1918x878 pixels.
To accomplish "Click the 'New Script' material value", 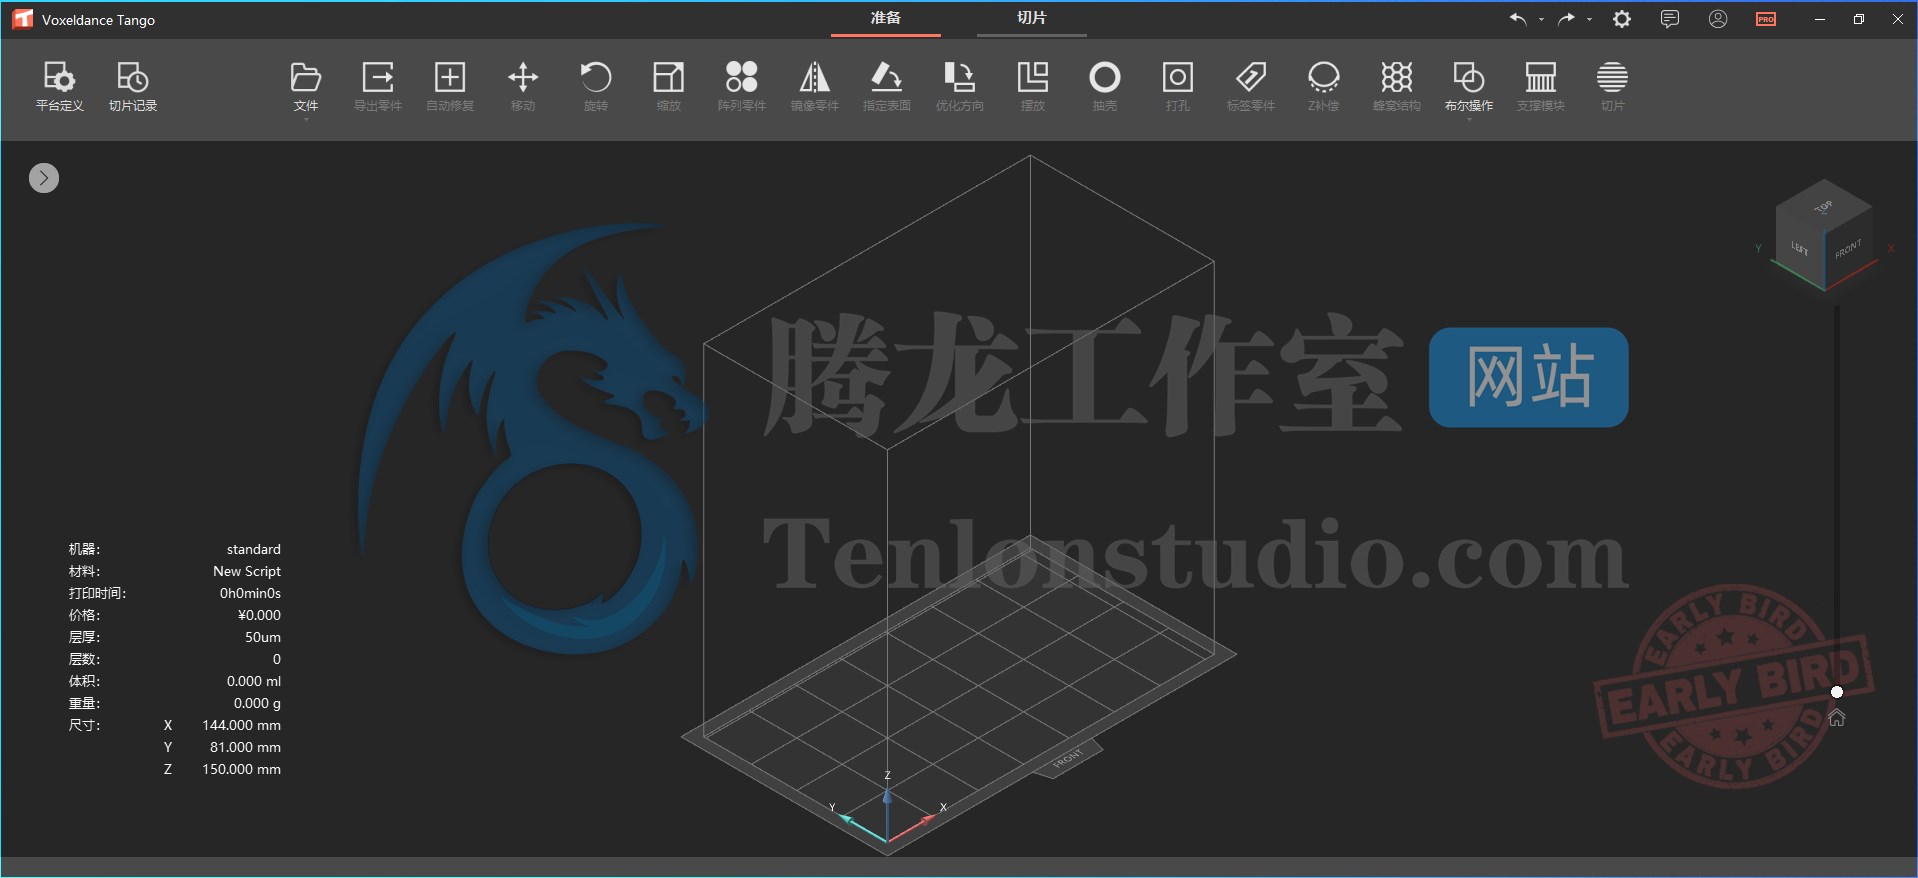I will pyautogui.click(x=247, y=571).
